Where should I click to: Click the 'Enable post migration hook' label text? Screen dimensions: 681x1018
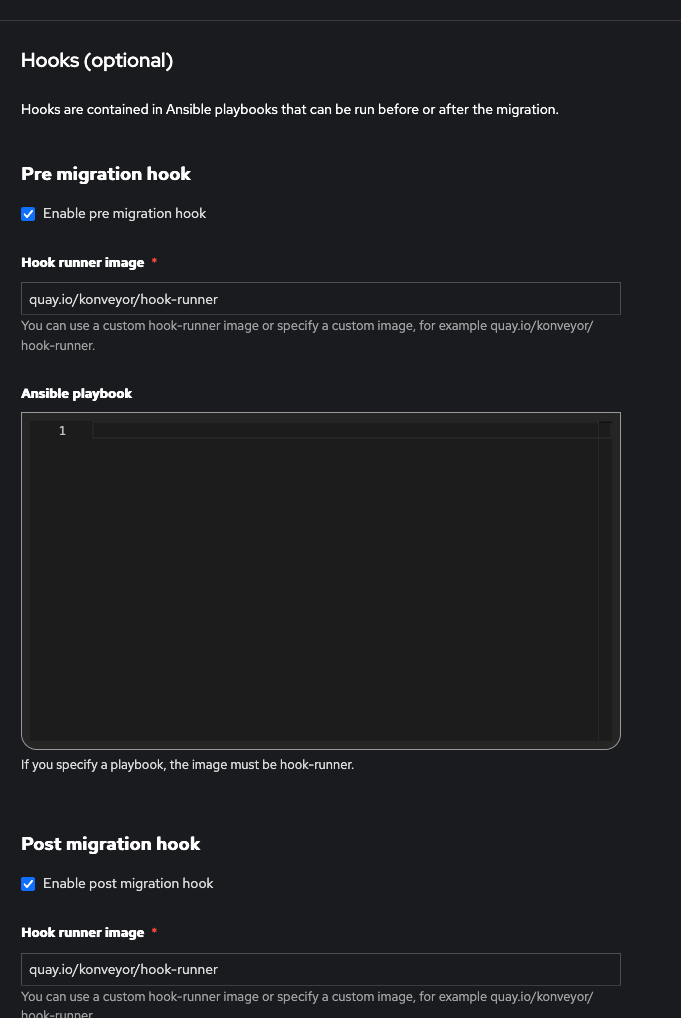pyautogui.click(x=128, y=884)
